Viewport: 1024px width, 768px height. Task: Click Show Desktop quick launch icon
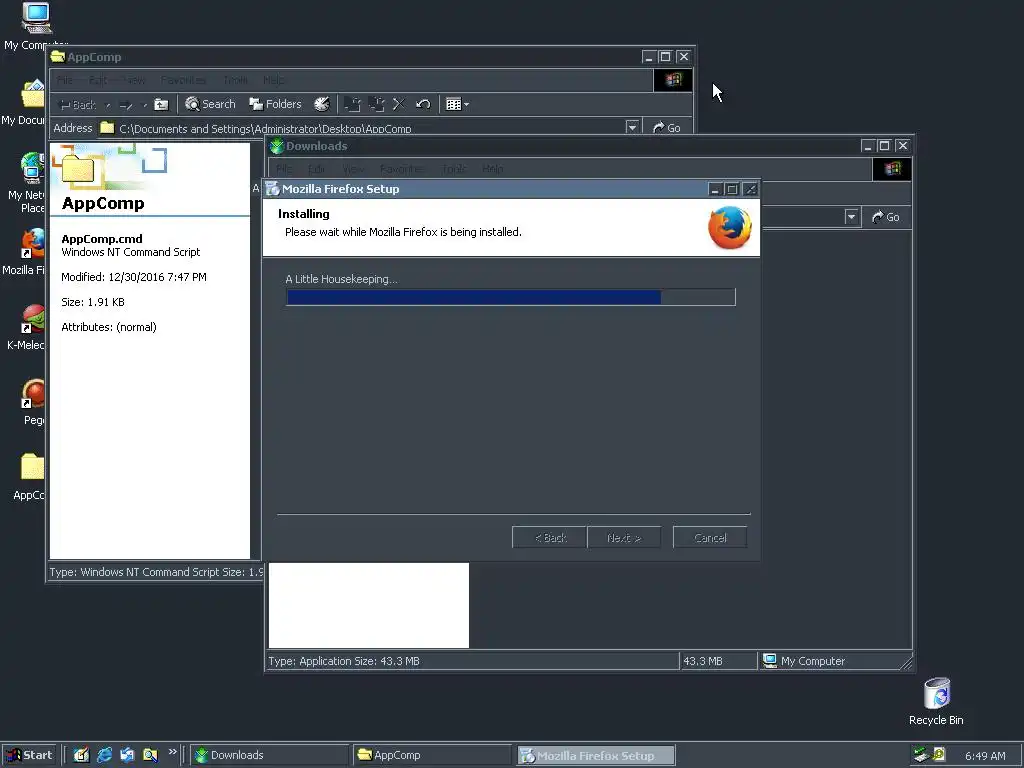81,755
